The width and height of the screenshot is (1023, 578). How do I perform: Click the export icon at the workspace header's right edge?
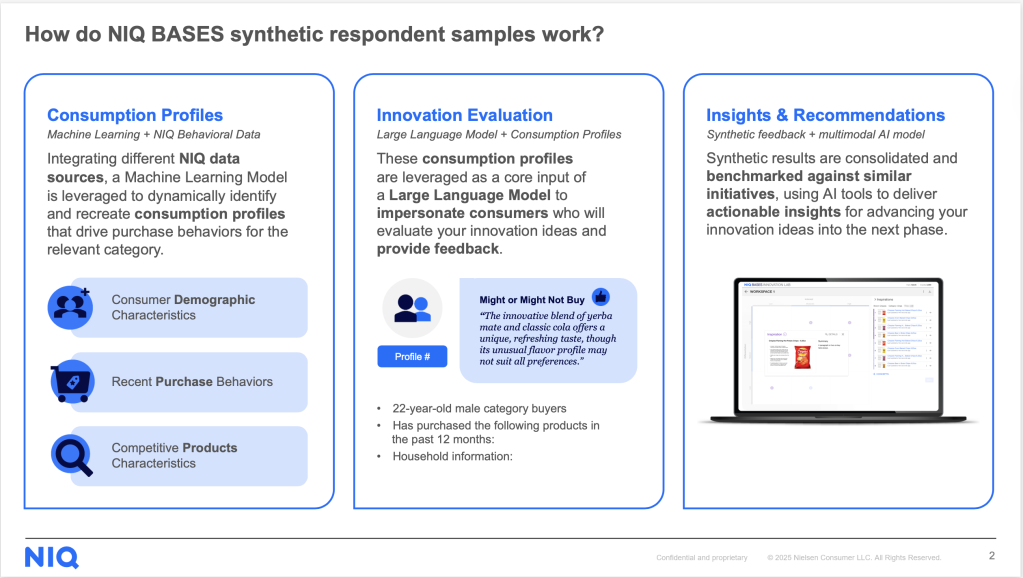tap(930, 291)
